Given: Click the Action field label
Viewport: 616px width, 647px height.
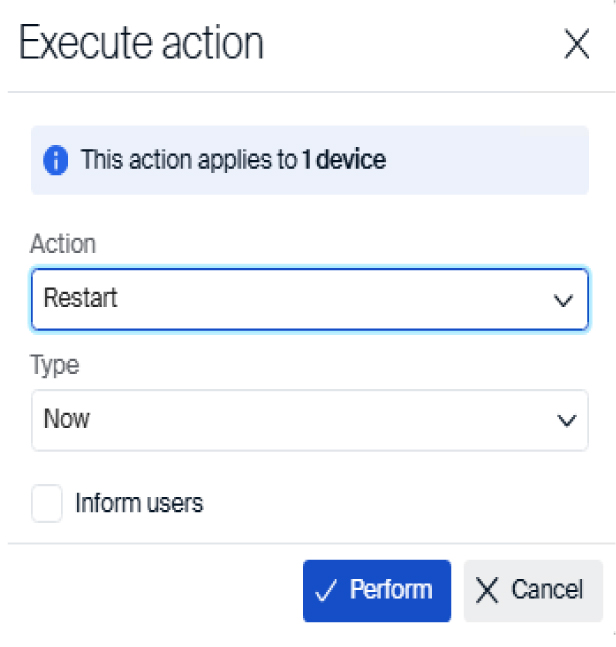Looking at the screenshot, I should [x=63, y=244].
